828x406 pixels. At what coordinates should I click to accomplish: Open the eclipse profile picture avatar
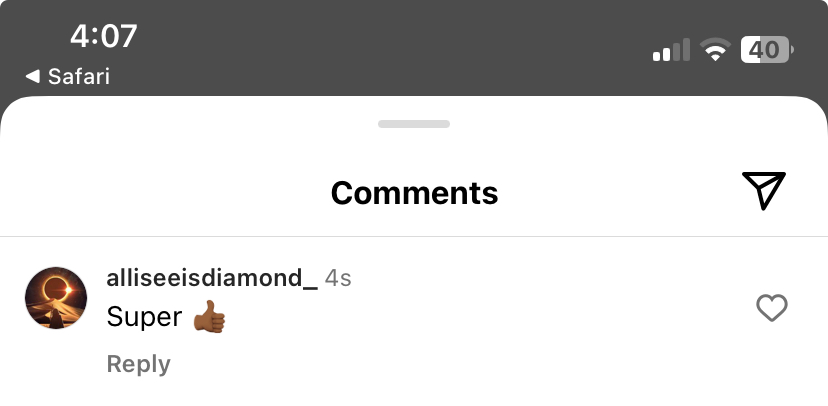(x=56, y=298)
